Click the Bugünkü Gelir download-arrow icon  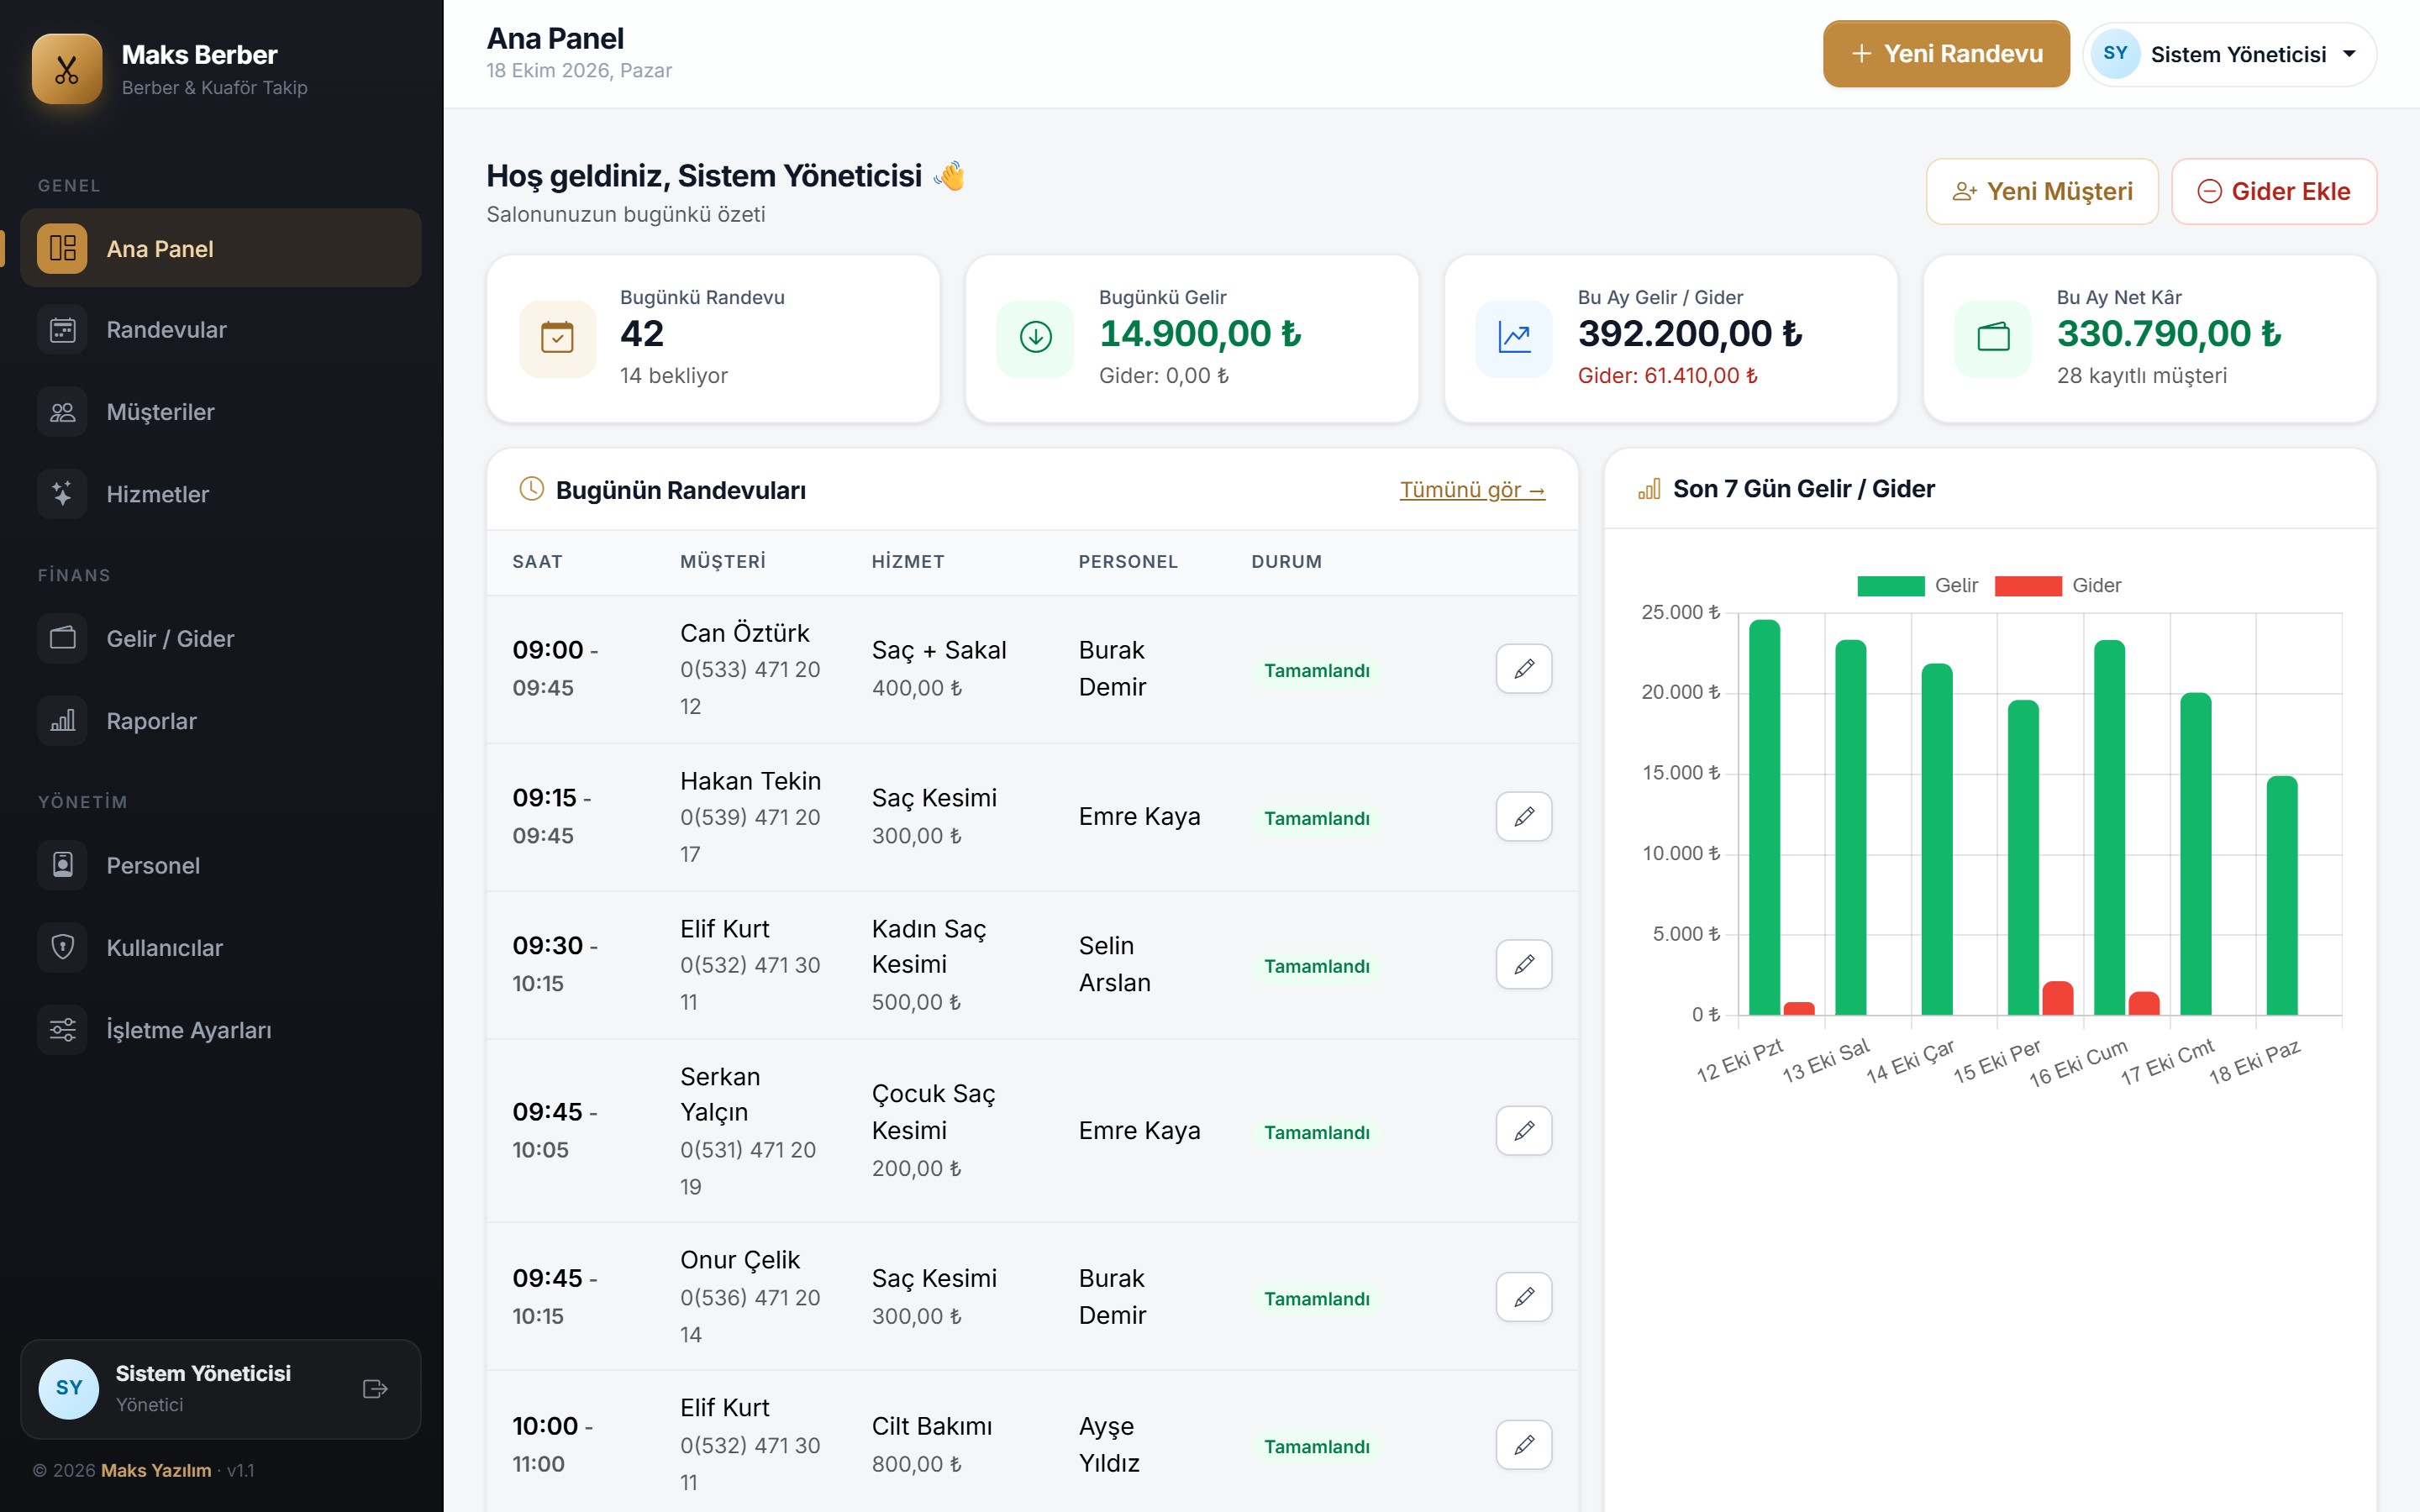pyautogui.click(x=1035, y=338)
